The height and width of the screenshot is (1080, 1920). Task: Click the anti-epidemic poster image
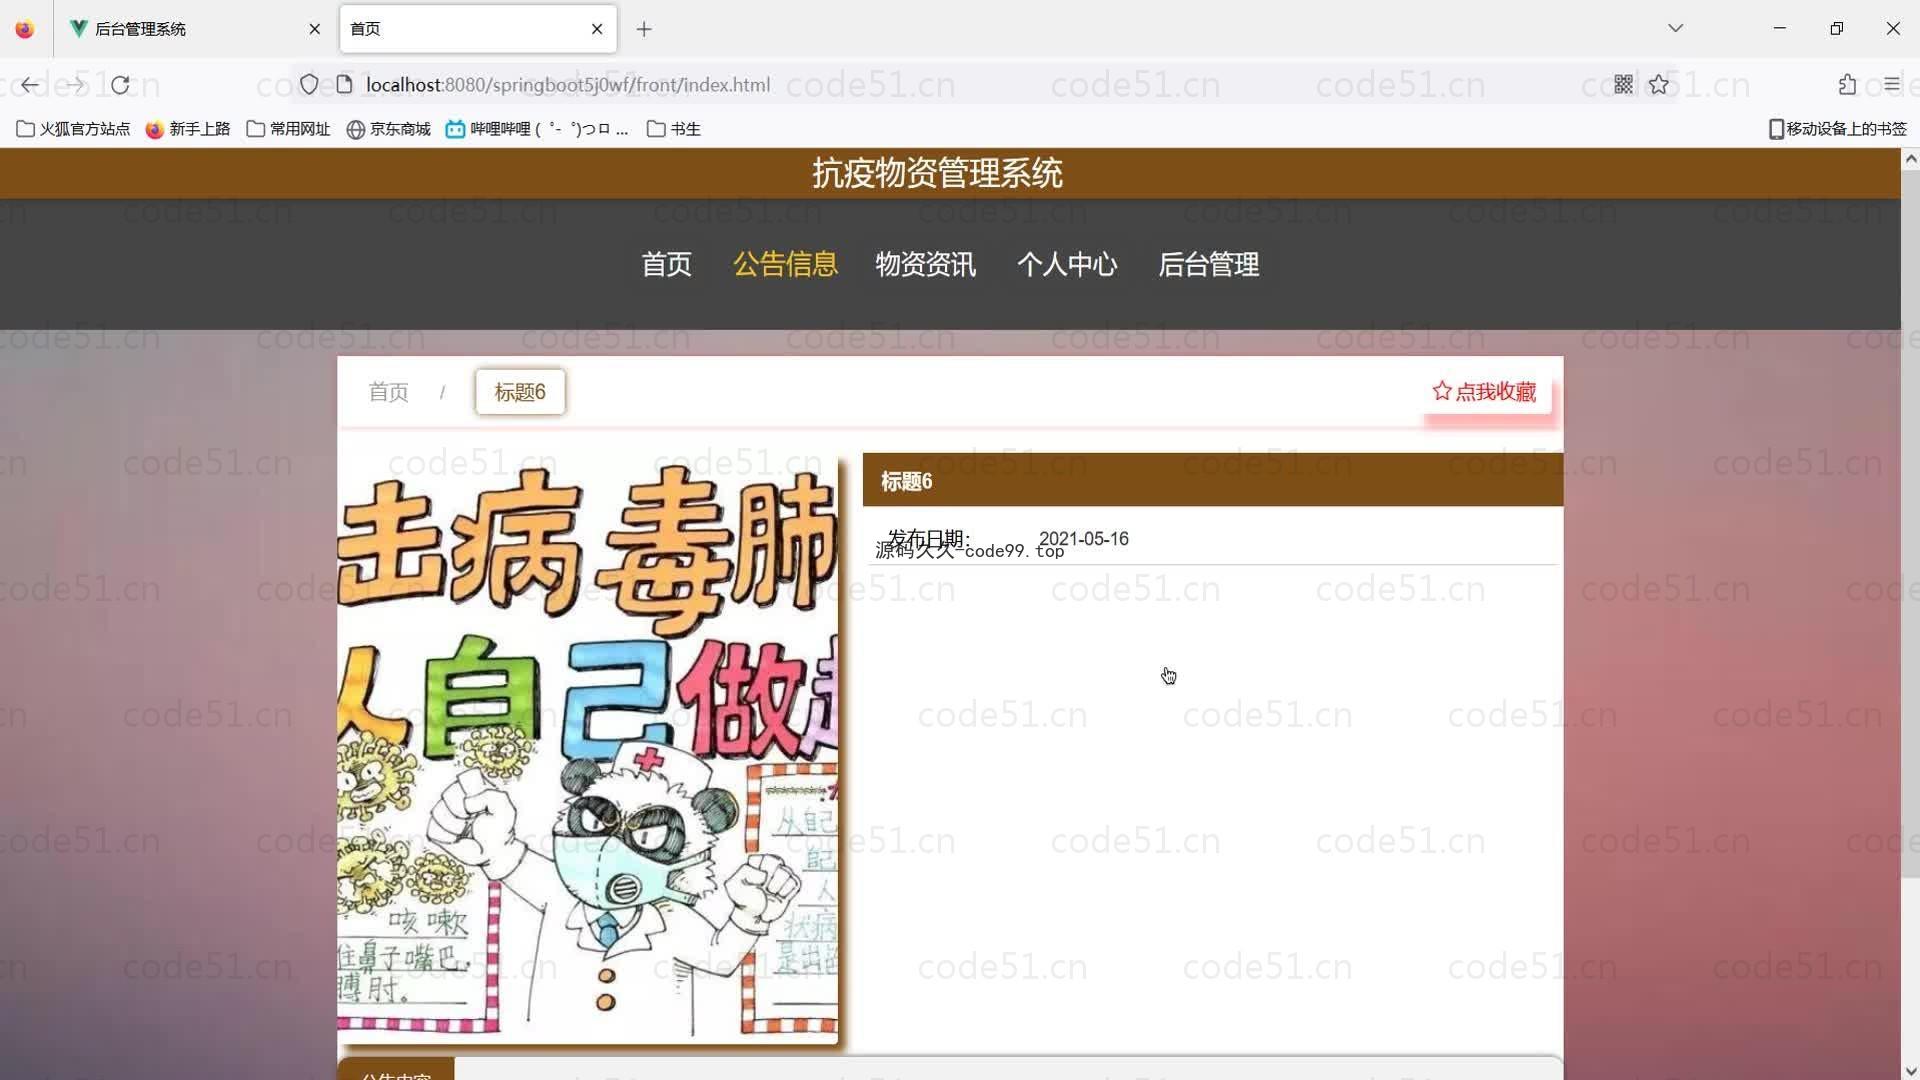tap(588, 748)
